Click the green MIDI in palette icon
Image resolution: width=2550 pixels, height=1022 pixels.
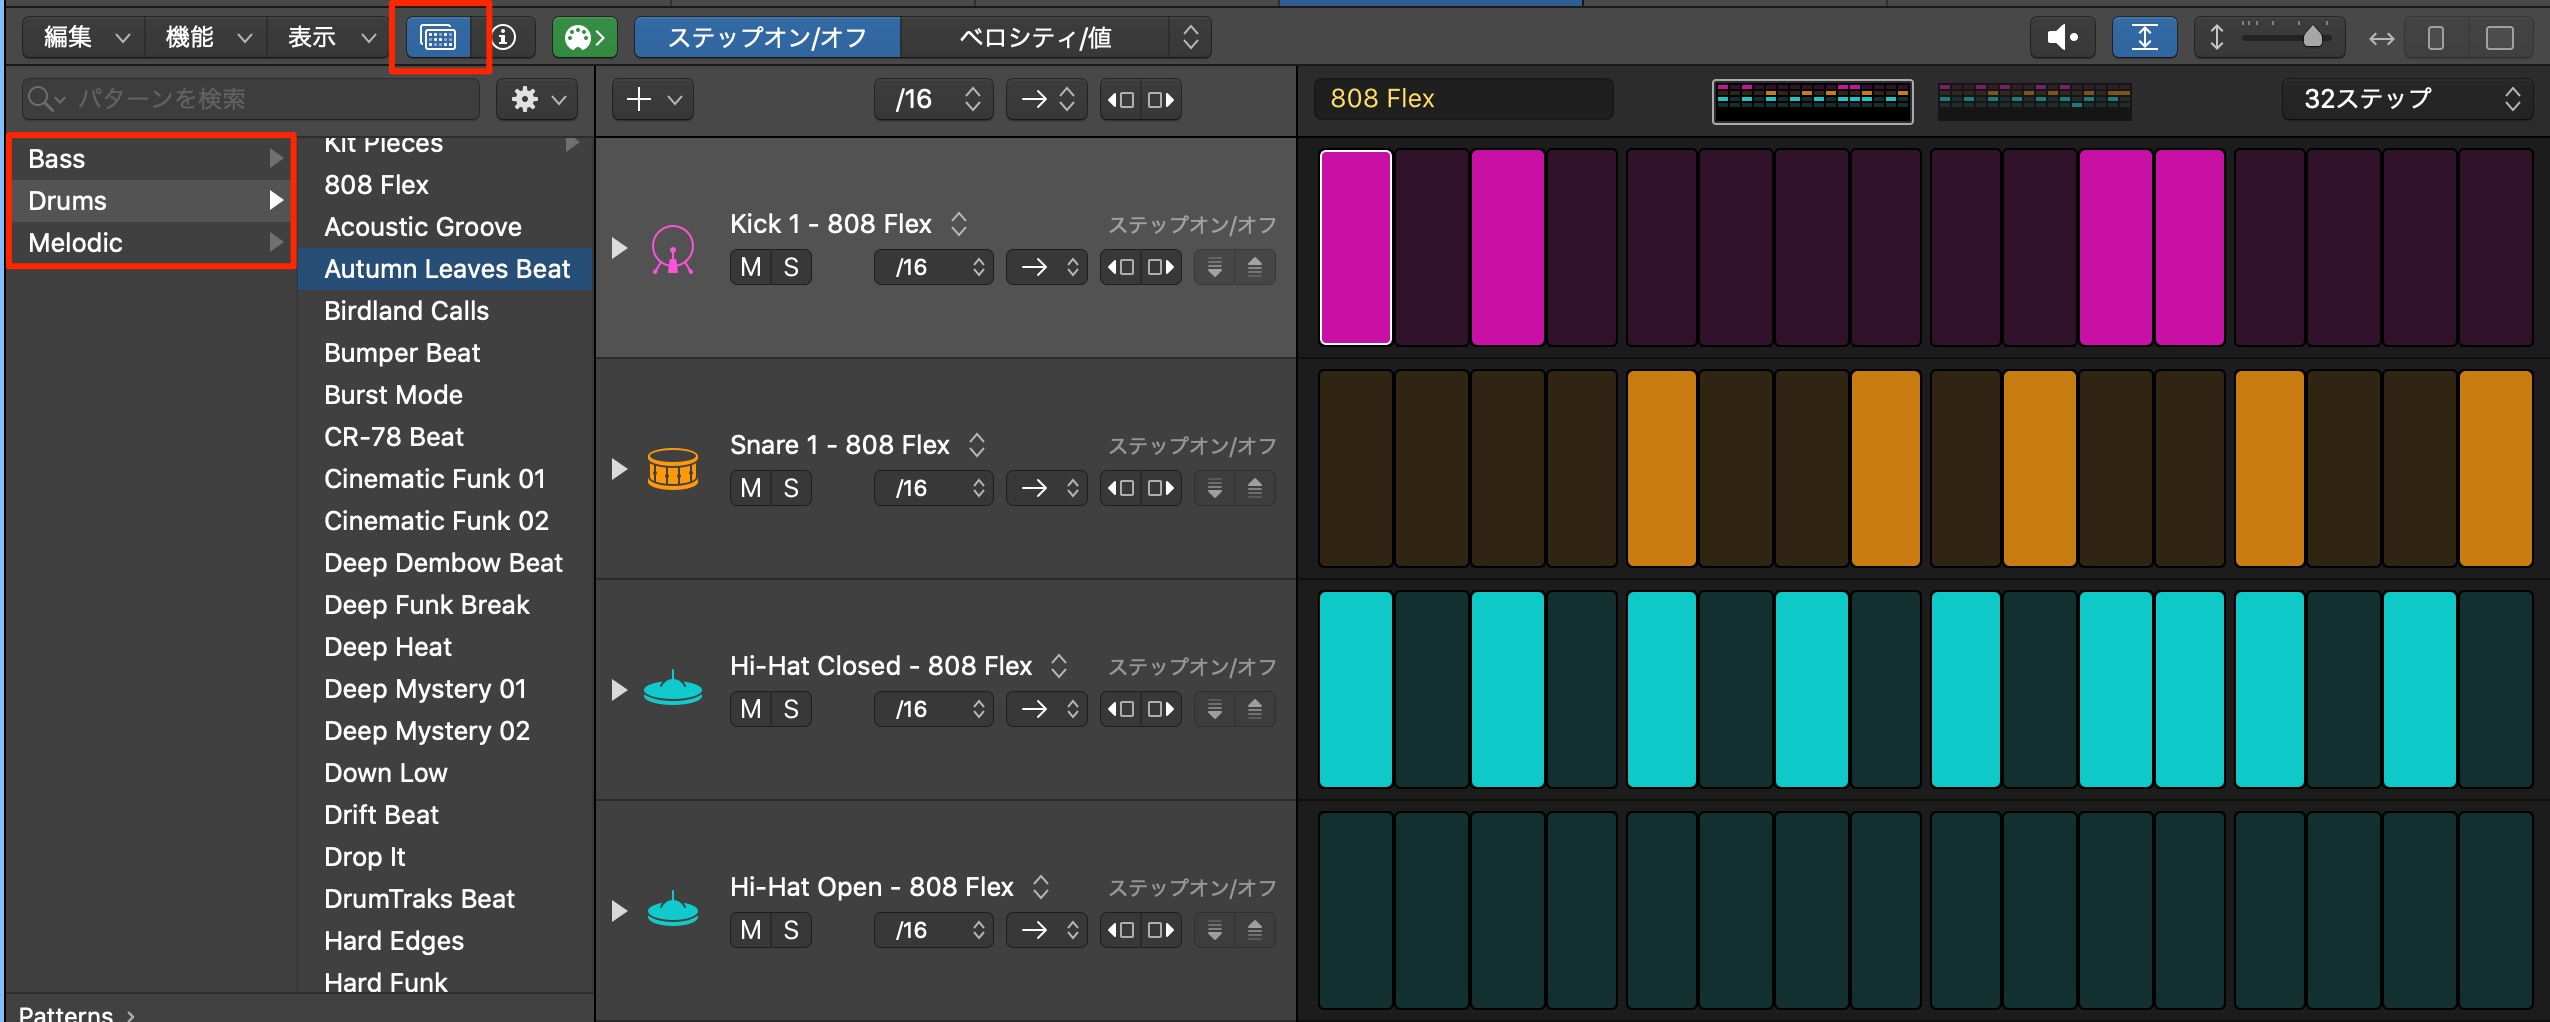point(584,38)
